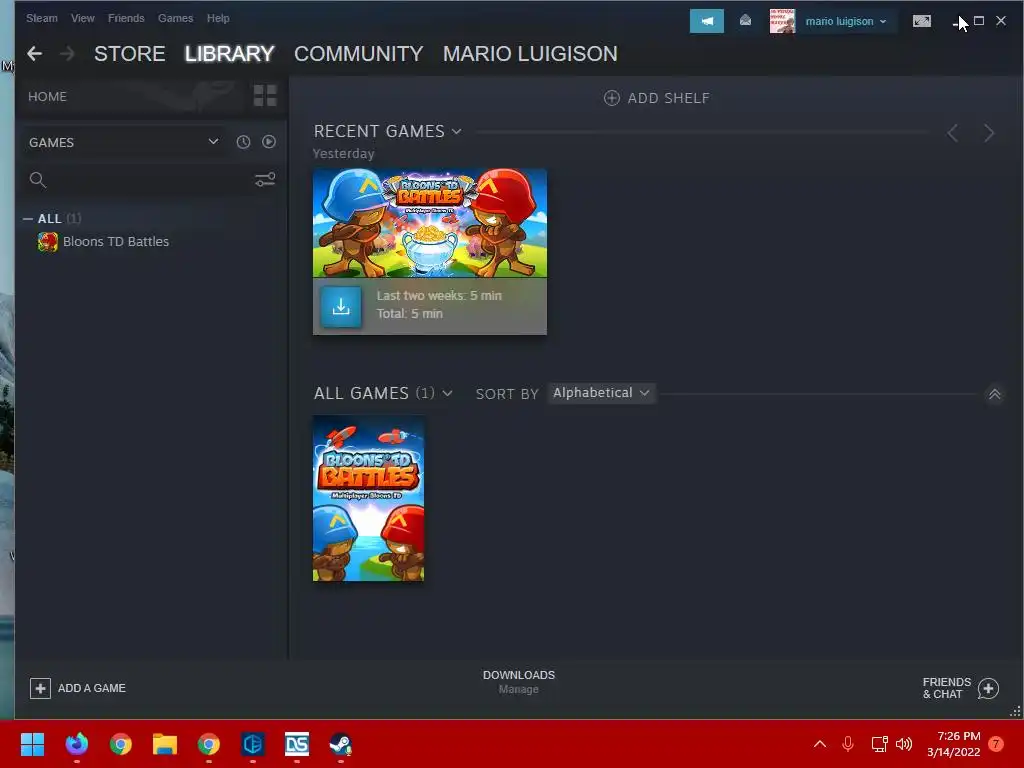Click the library search magnifier icon
The image size is (1024, 768).
coord(38,180)
